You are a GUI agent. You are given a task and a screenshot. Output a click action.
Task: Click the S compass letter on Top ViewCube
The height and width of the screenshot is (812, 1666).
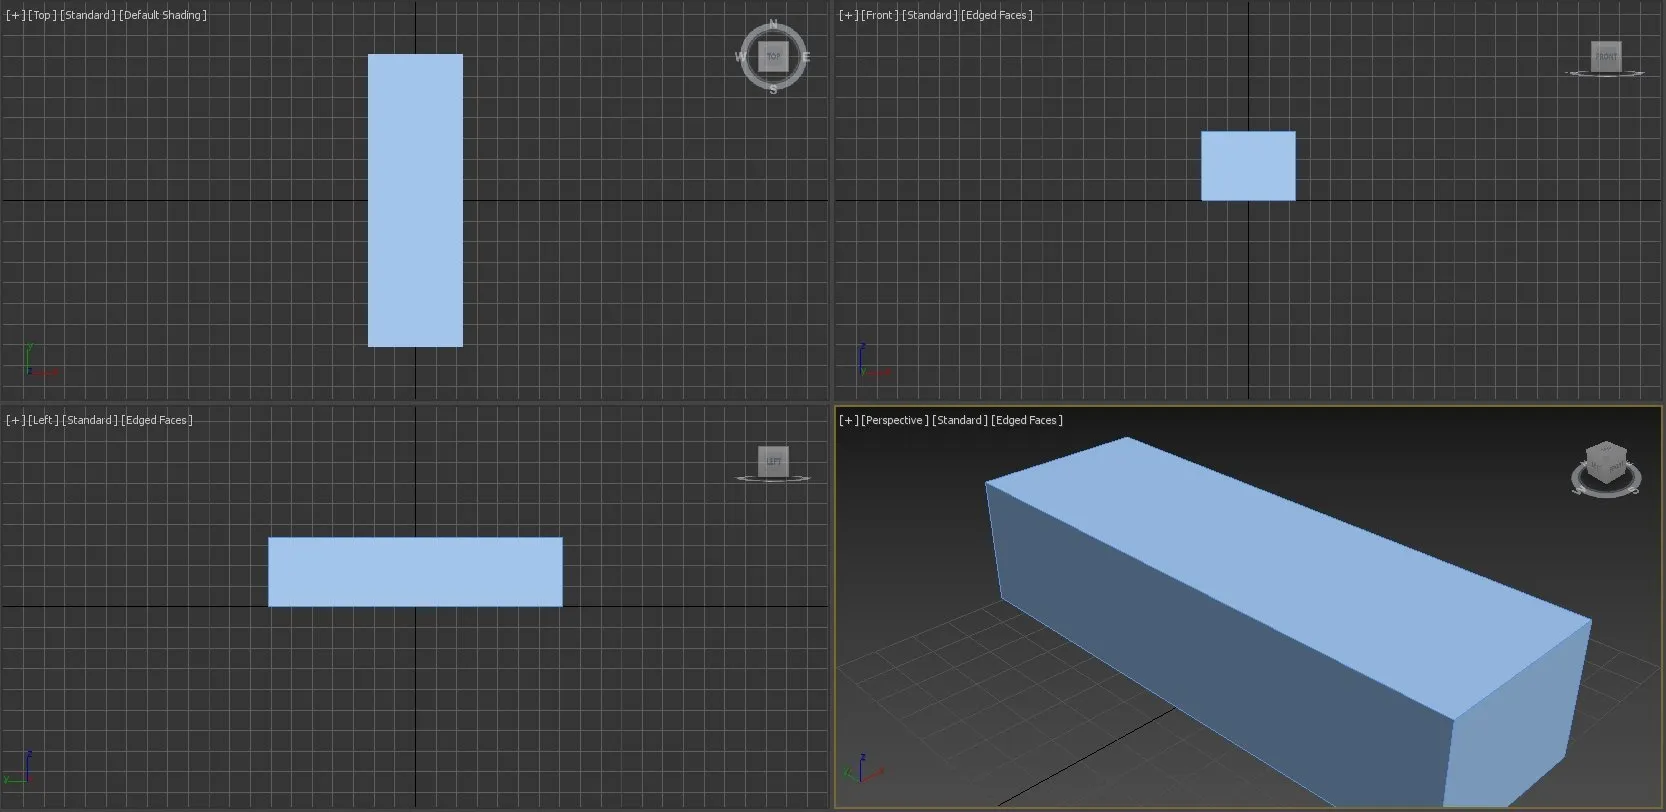pos(773,90)
